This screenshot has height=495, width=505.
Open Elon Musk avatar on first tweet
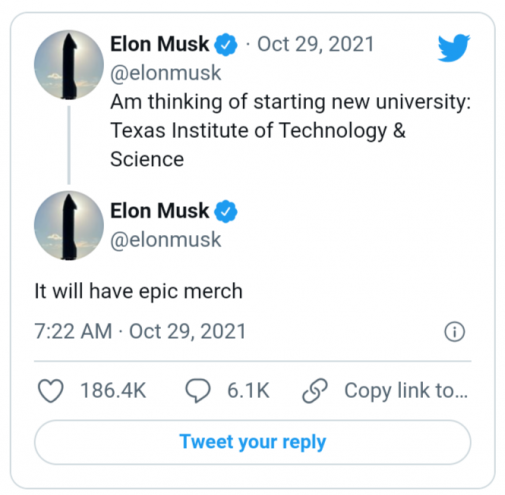69,65
